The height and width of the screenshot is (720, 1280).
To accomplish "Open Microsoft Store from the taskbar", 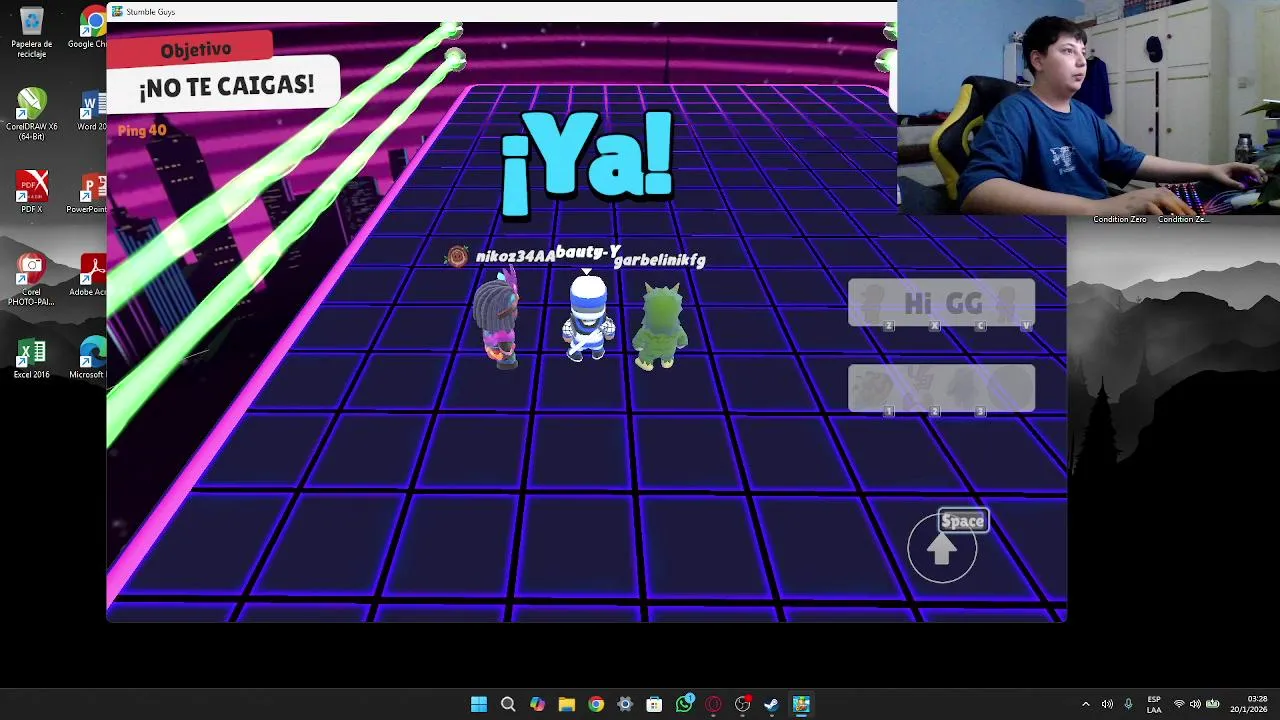I will (654, 704).
